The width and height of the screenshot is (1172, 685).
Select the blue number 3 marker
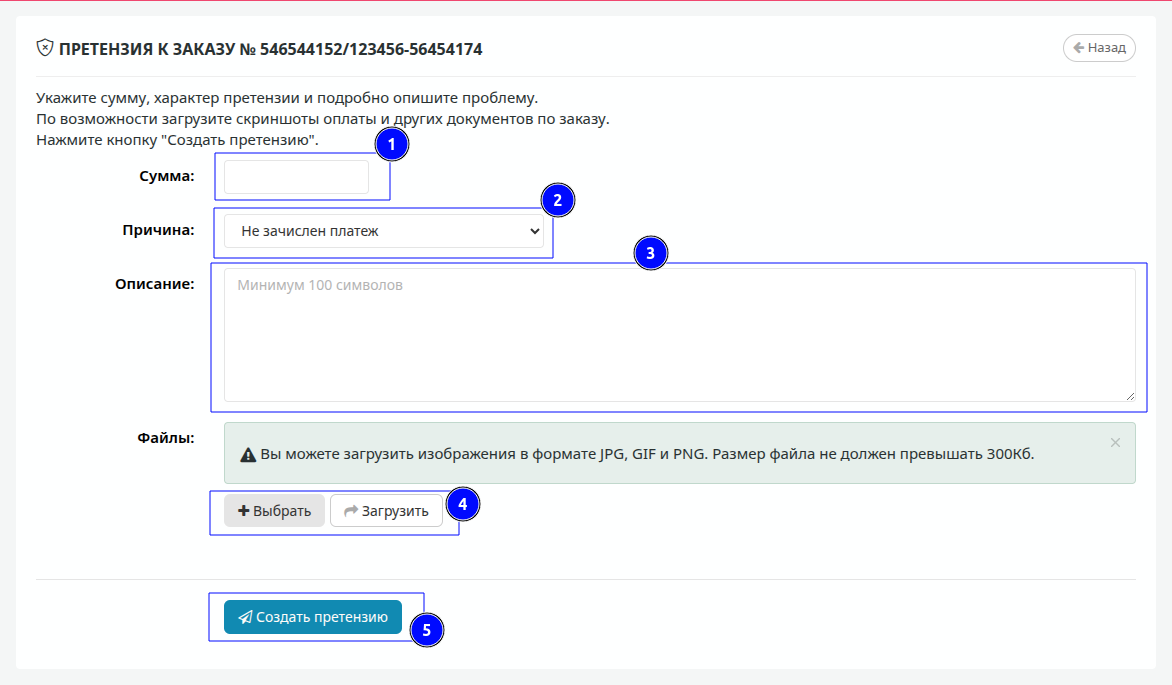(650, 254)
